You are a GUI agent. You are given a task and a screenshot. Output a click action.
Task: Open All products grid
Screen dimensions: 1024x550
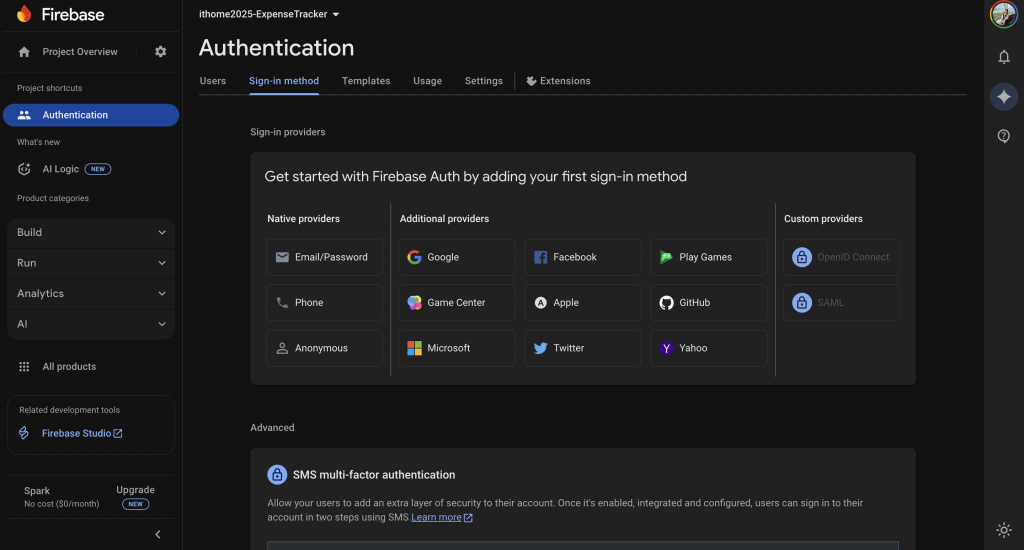[x=69, y=367]
